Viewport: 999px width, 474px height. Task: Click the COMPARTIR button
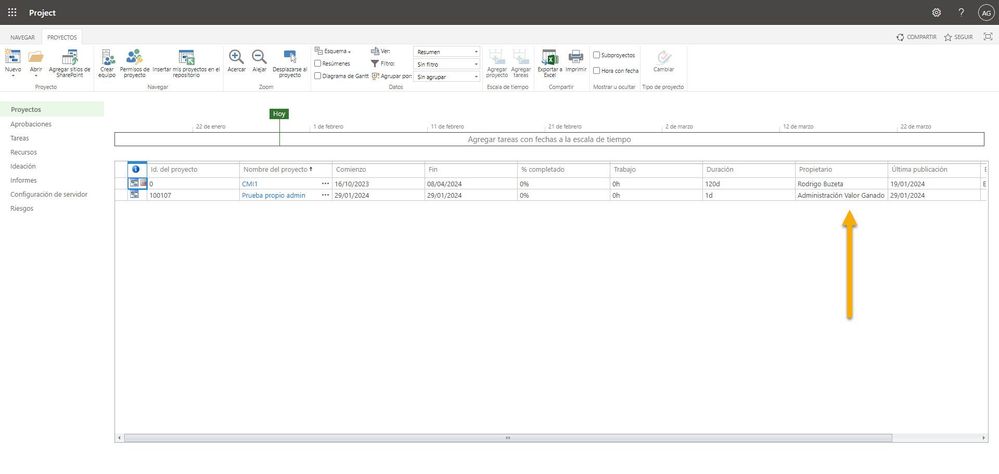916,37
